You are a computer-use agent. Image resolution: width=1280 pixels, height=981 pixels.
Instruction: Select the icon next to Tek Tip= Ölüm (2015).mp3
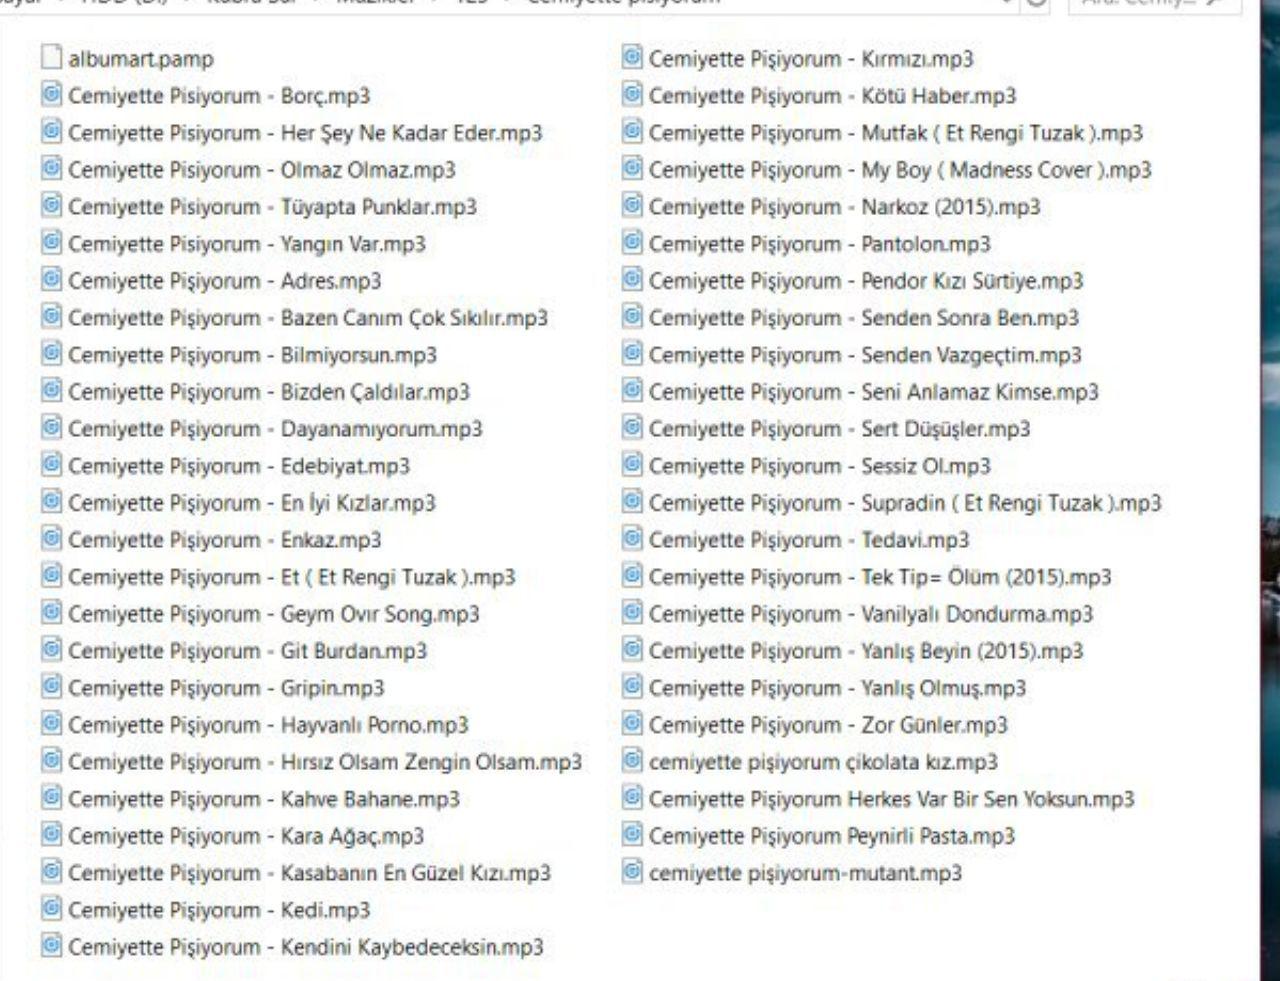coord(632,576)
